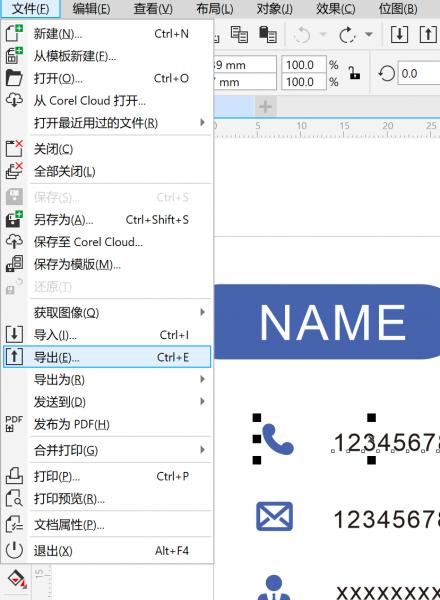Open the 文件(F) menu
Image resolution: width=440 pixels, height=600 pixels.
point(31,8)
